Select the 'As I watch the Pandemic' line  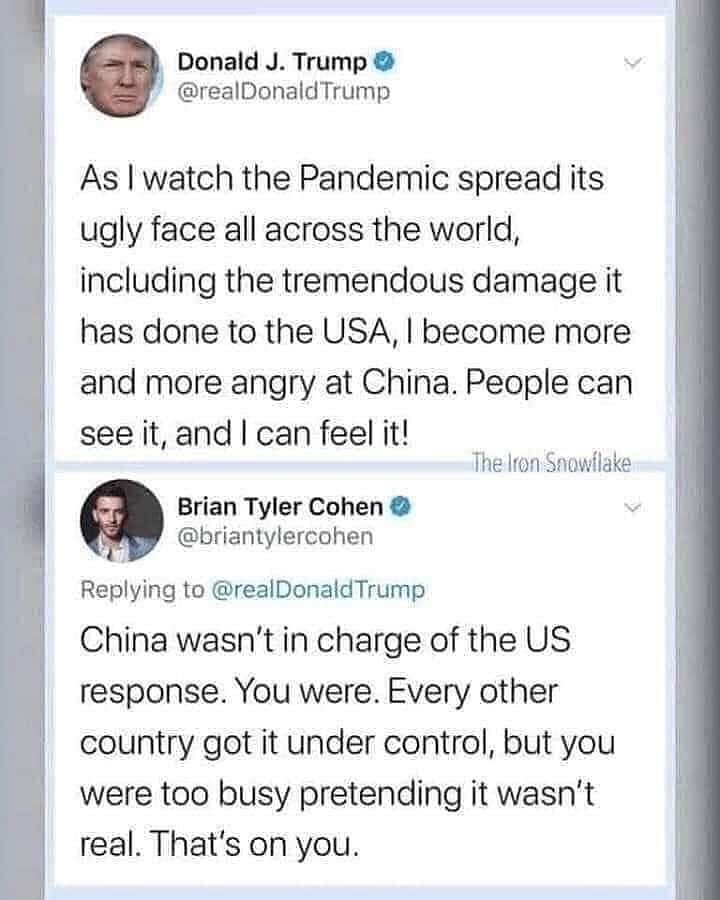[x=342, y=180]
